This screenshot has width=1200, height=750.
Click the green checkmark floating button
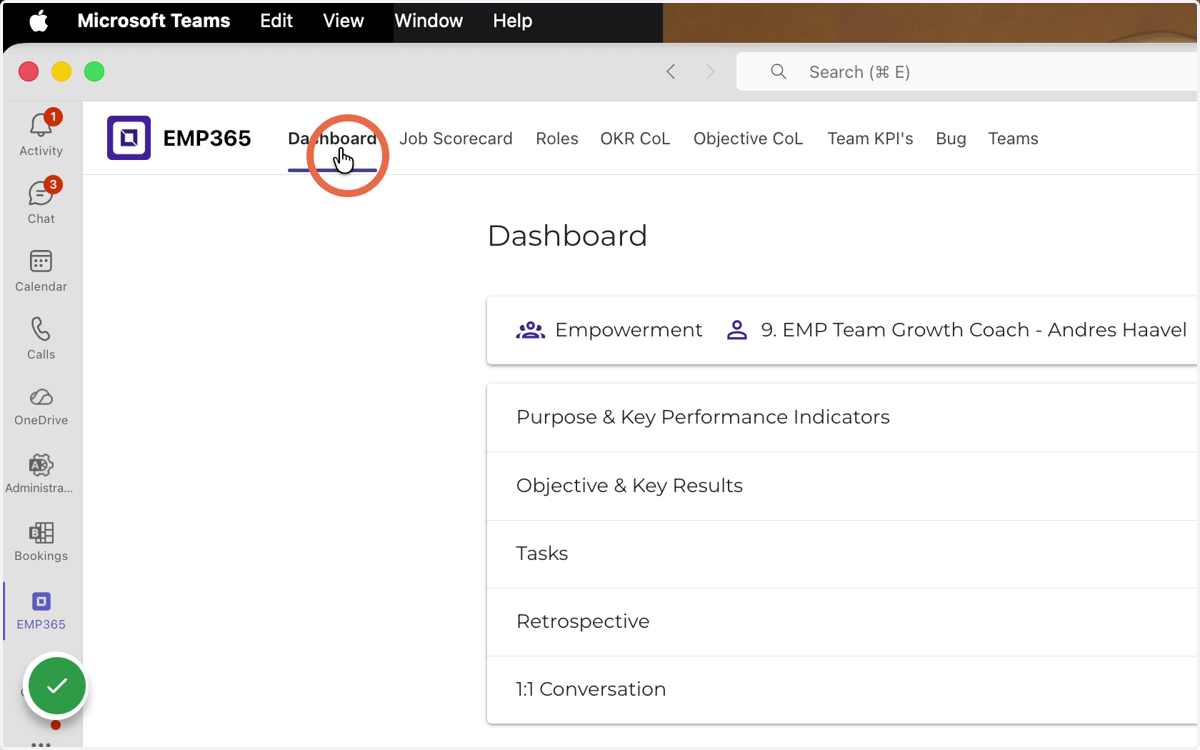click(57, 685)
